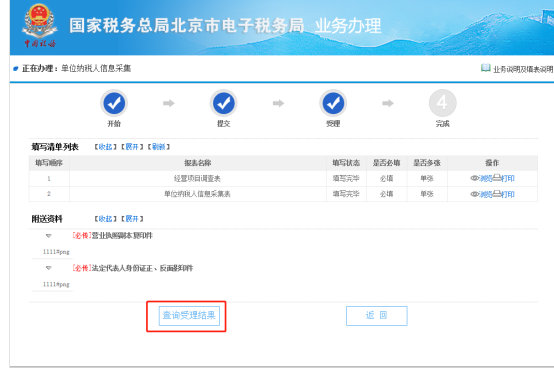Open 1111#png under 营业执照副本复印件
554x371 pixels.
tap(56, 252)
